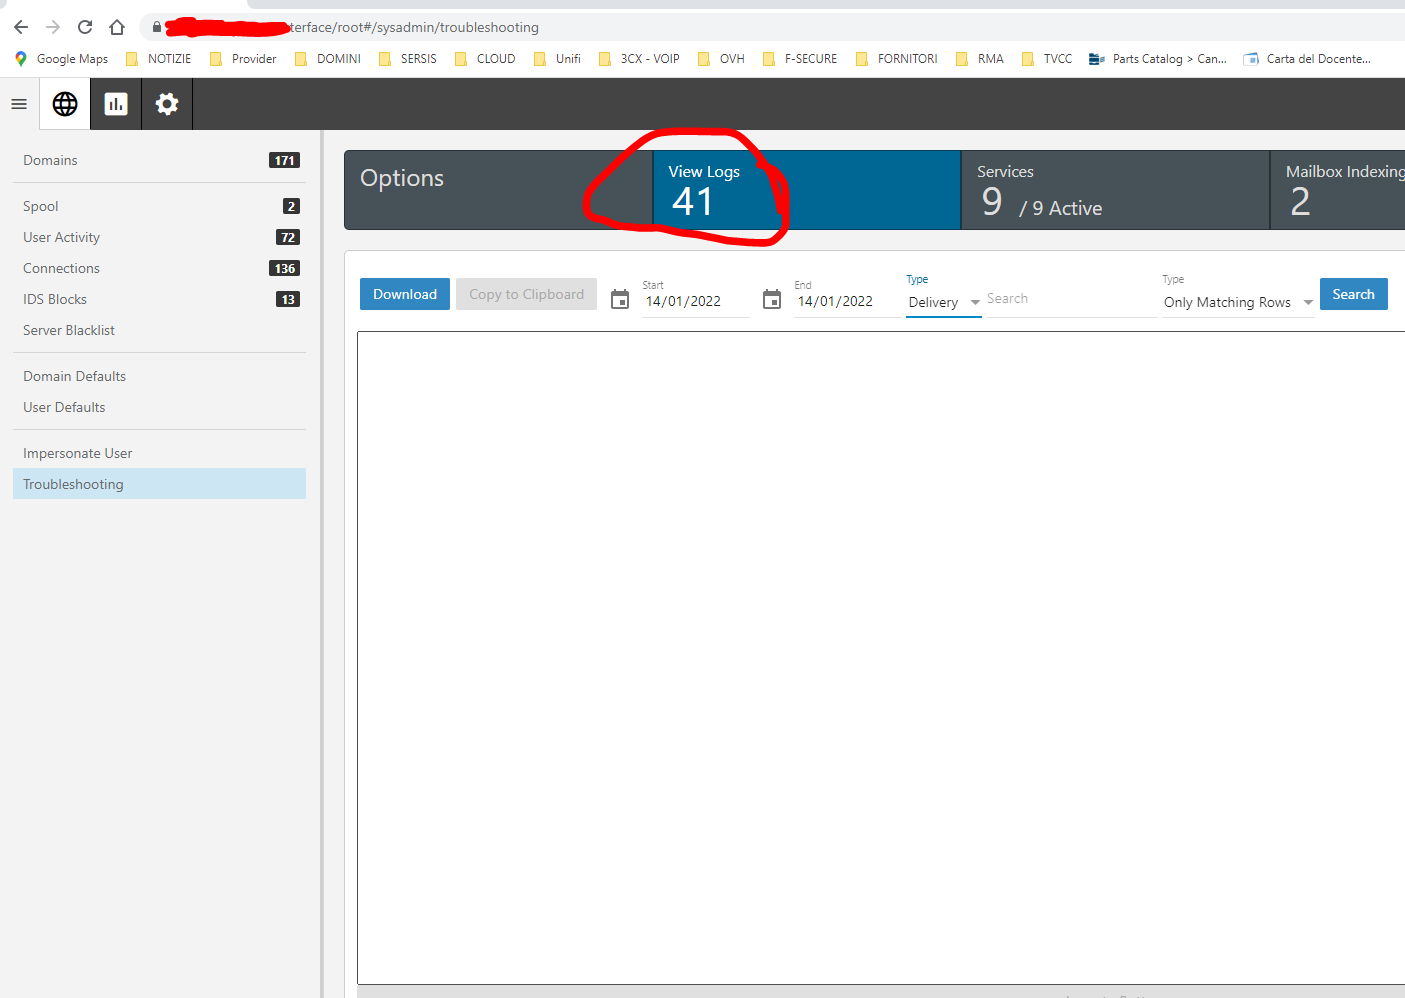Select IDS Blocks in the sidebar

55,299
